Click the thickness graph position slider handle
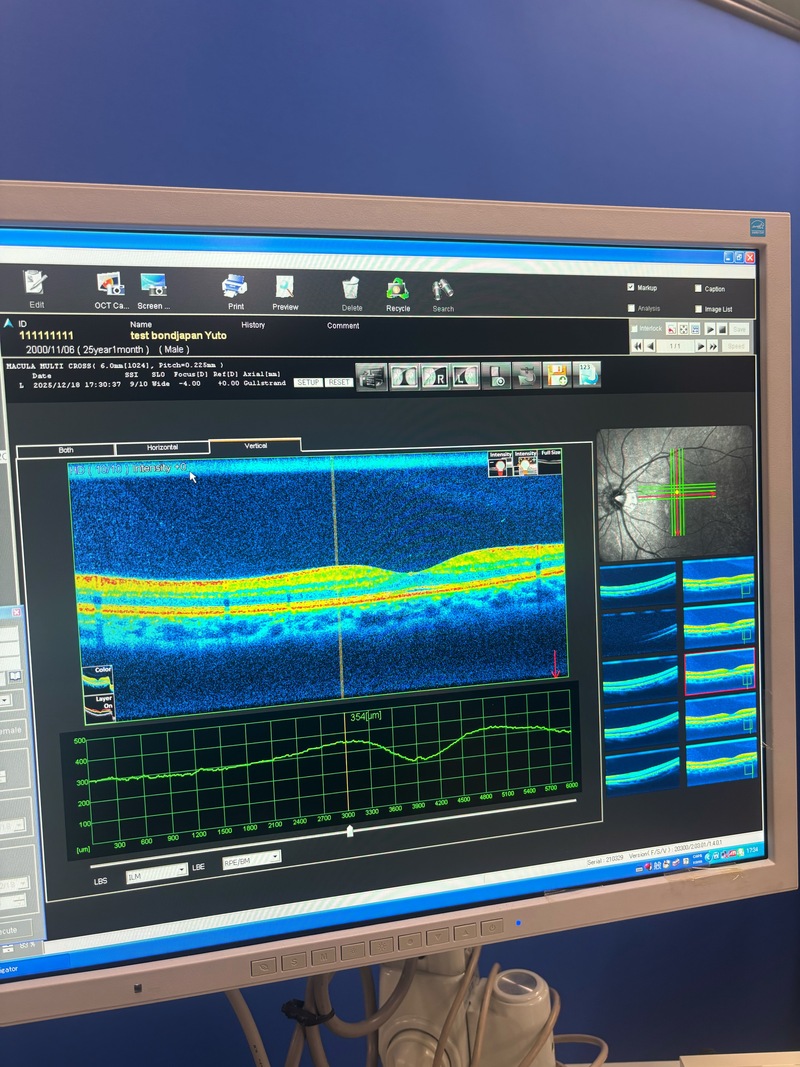The image size is (800, 1067). coord(349,830)
